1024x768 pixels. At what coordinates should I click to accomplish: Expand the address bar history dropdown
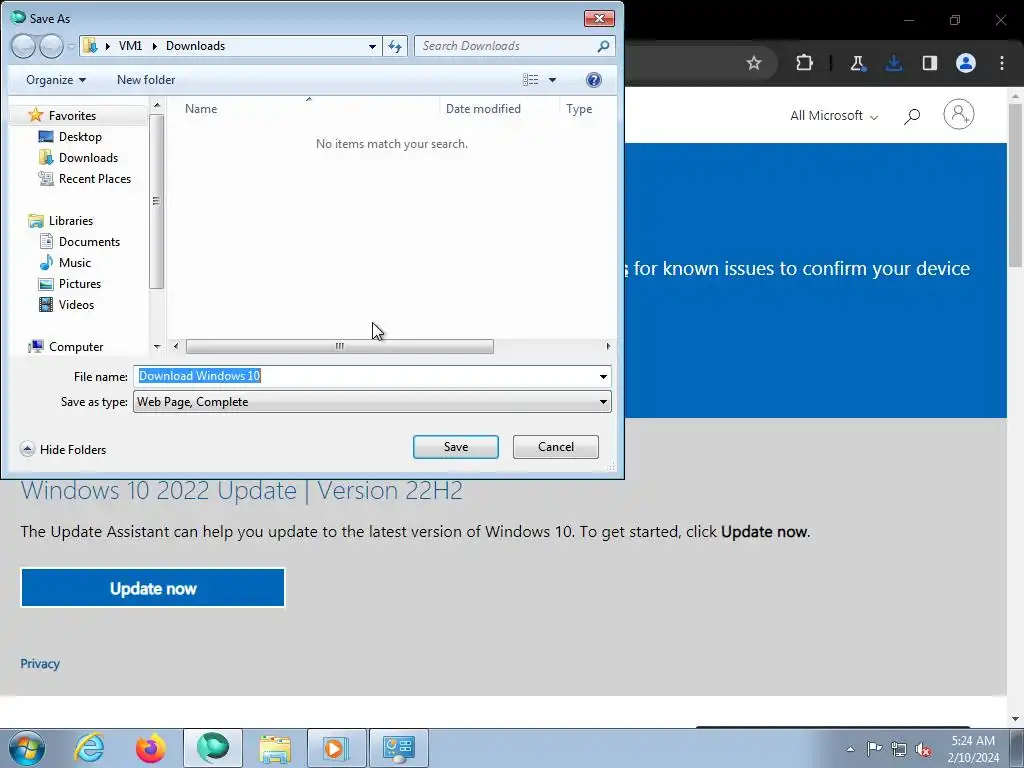pos(372,46)
